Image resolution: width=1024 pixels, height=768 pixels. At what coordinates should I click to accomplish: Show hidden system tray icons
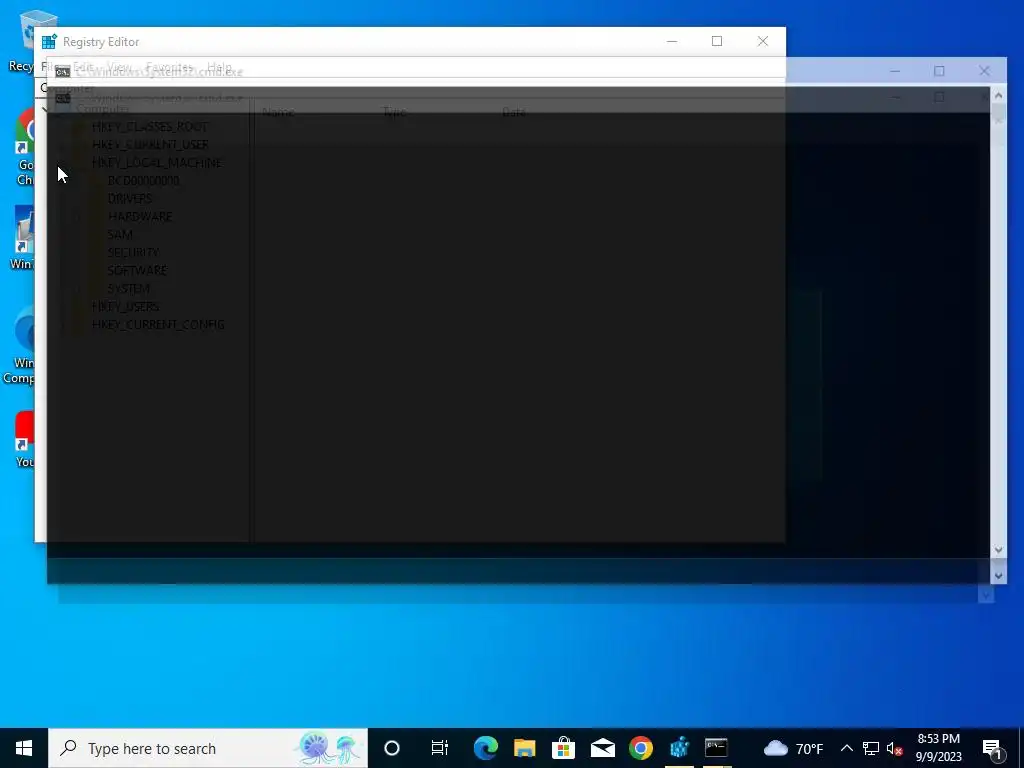click(846, 748)
